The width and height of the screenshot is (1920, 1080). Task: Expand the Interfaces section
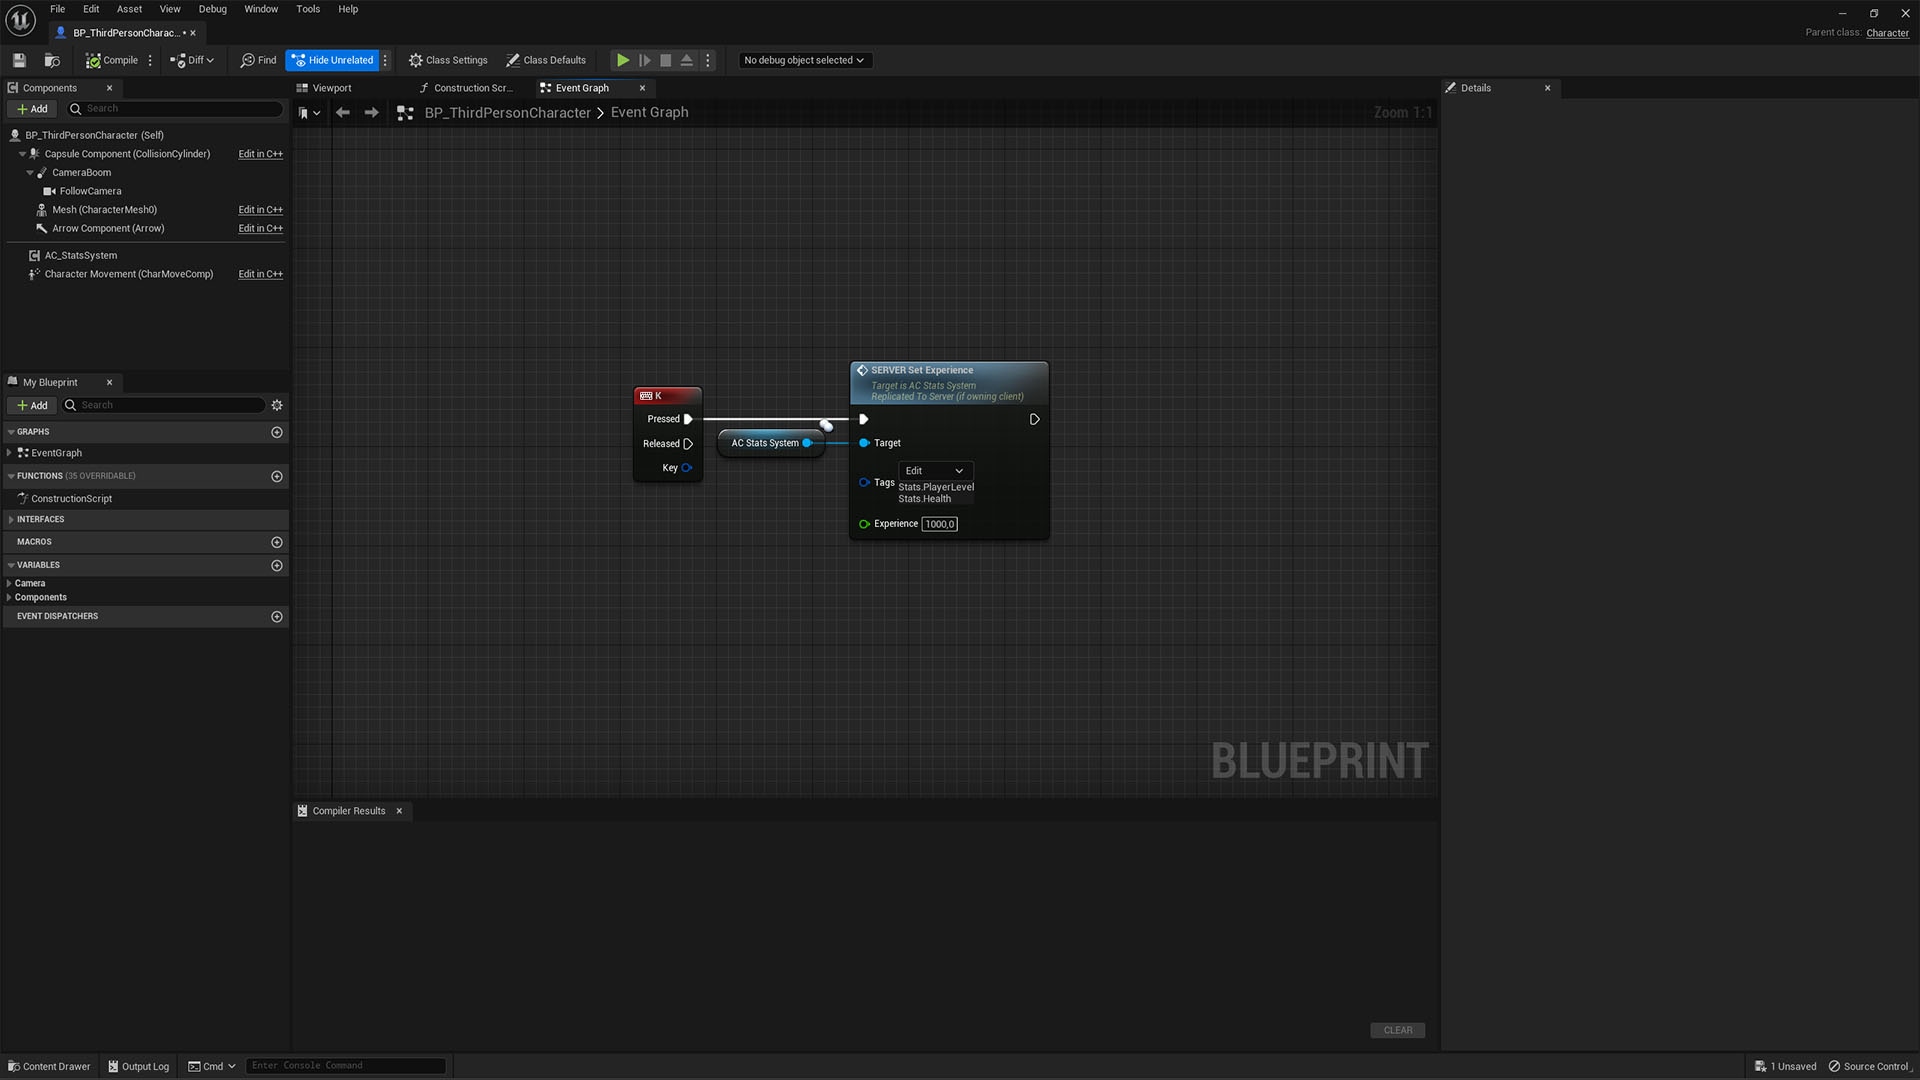point(11,519)
